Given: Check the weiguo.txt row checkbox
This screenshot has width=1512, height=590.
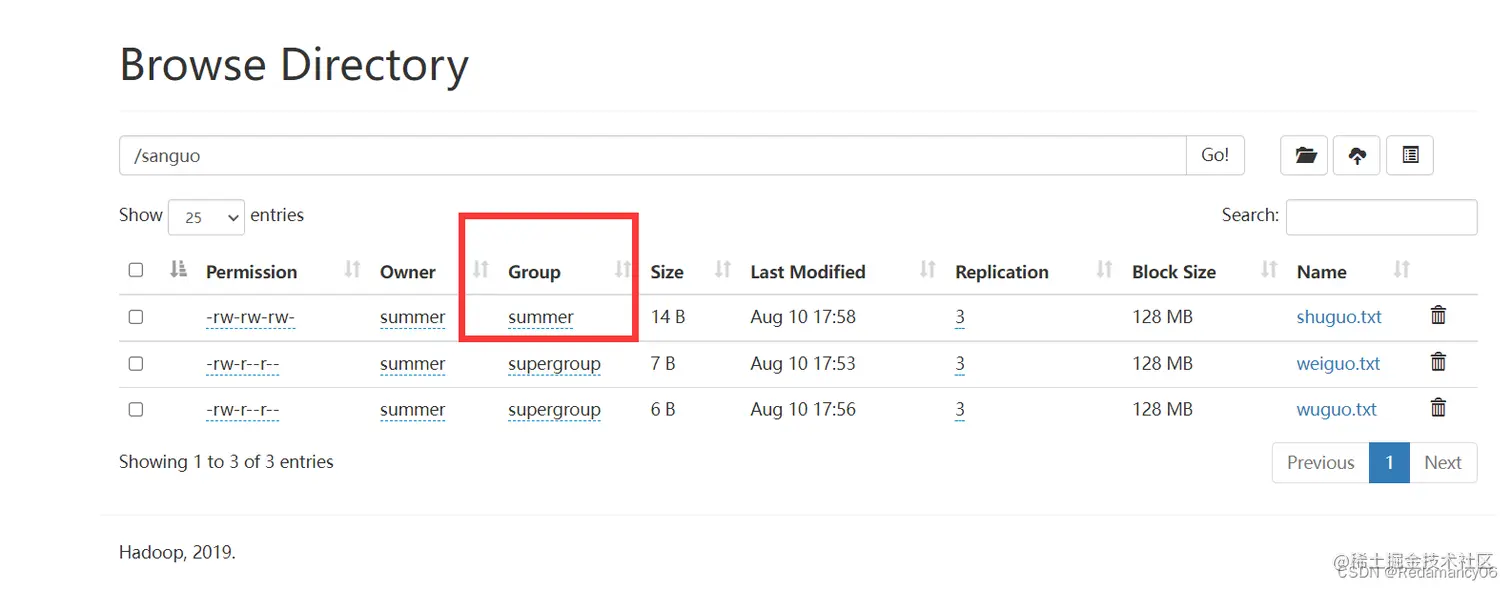Looking at the screenshot, I should click(x=136, y=364).
